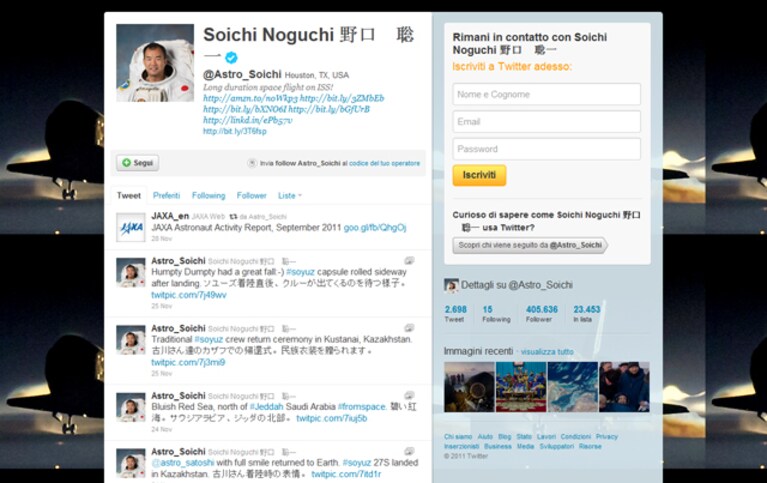Open the JAXA_en username link

[x=170, y=216]
